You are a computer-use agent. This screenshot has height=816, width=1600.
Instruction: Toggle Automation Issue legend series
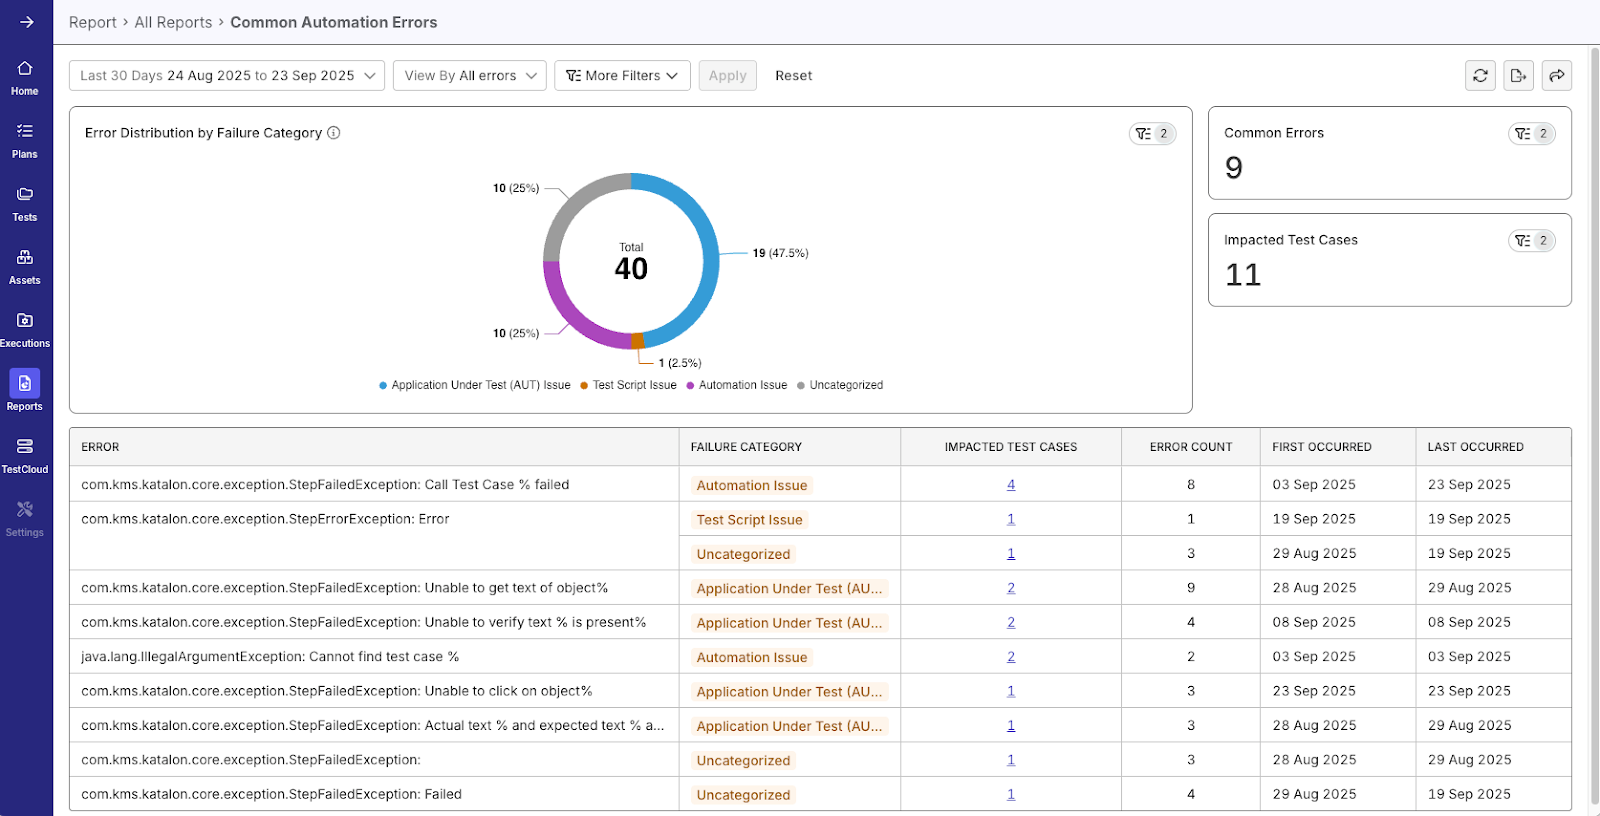pos(742,385)
